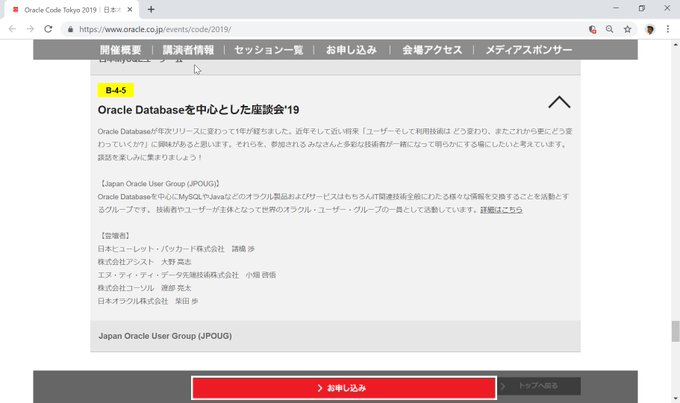The width and height of the screenshot is (680, 403).
Task: Click the 株式会社アシスト speaker line
Action: tap(144, 262)
